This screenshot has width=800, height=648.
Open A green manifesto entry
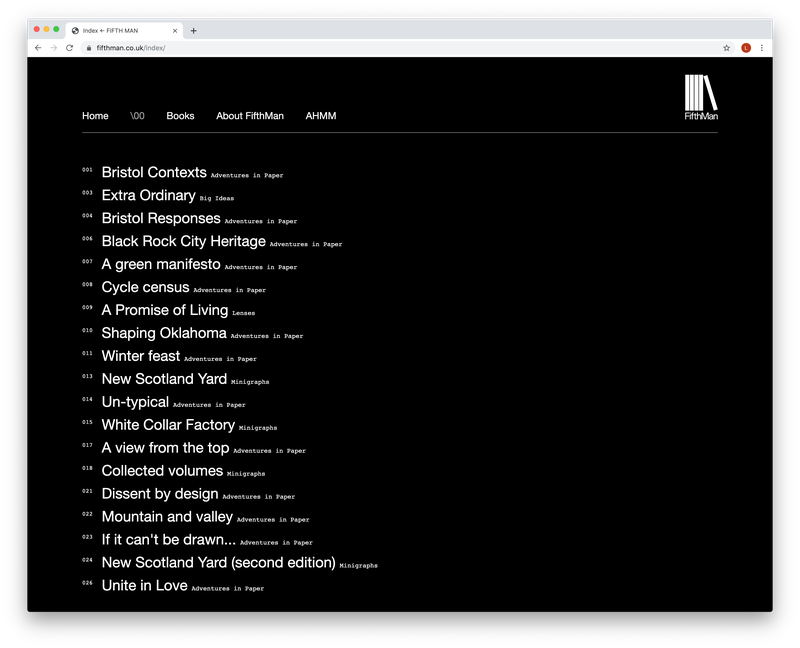coord(161,264)
